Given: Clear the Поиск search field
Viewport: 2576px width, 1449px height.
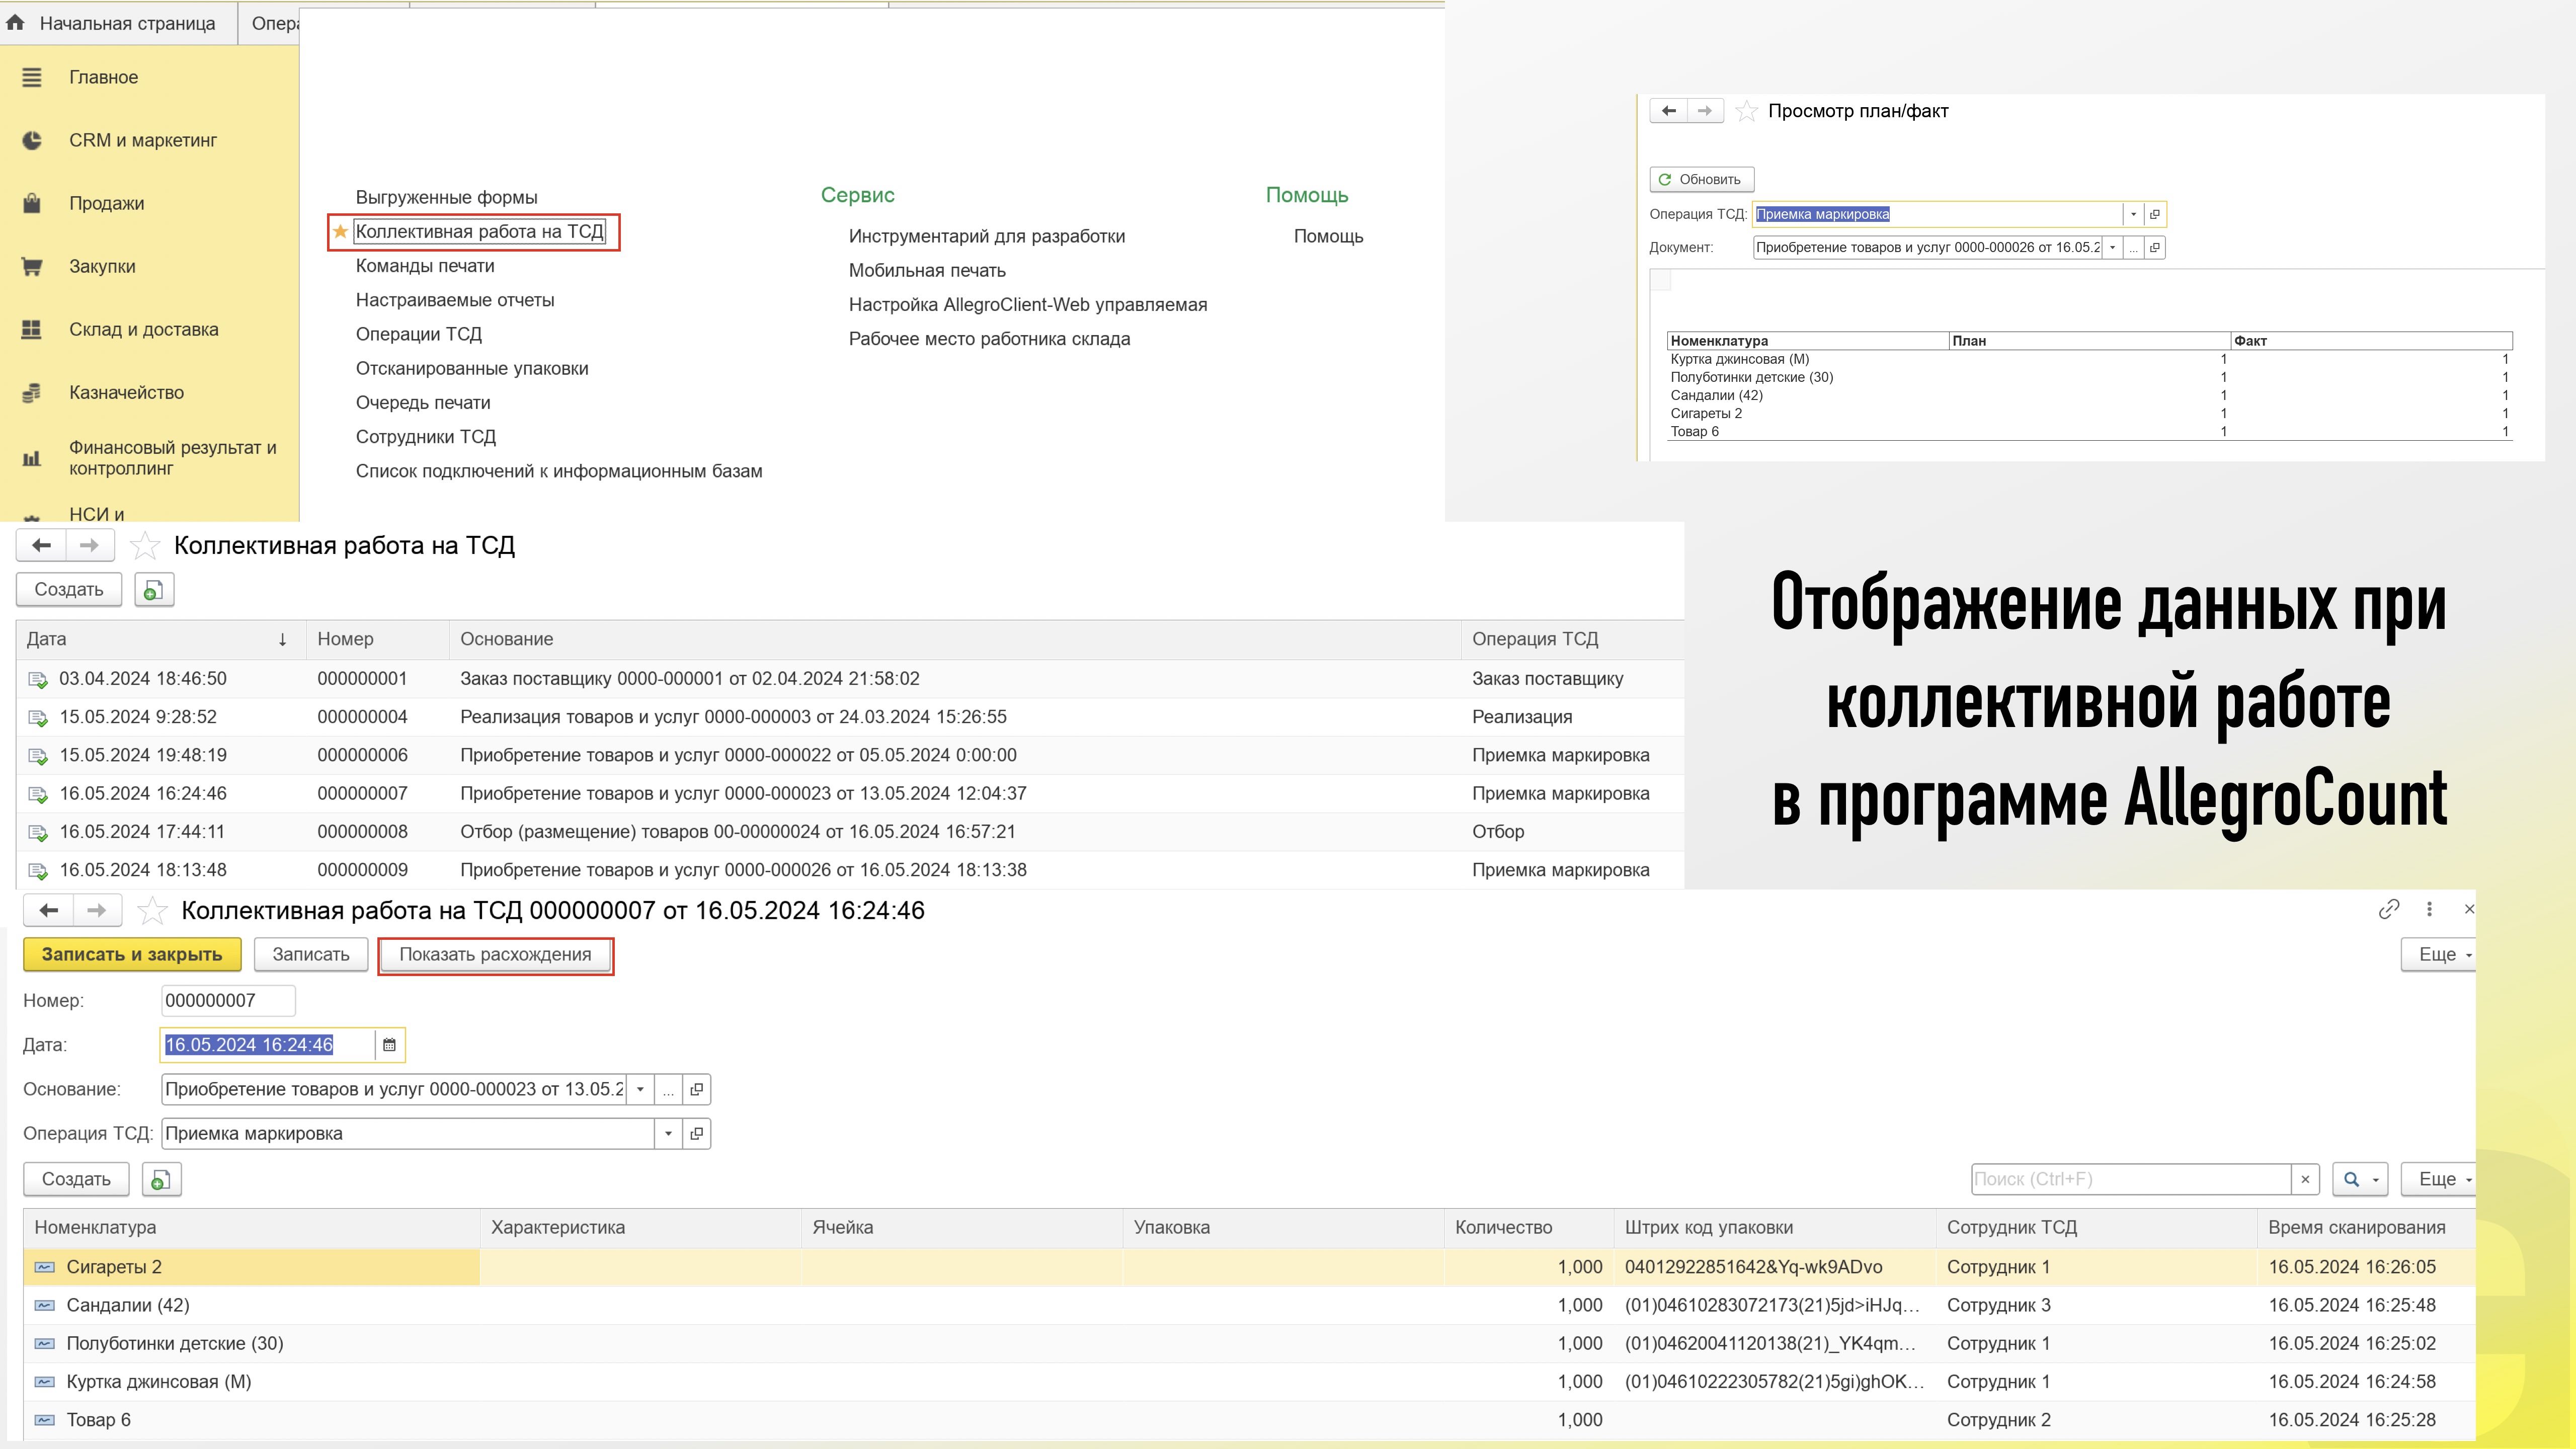Looking at the screenshot, I should [2305, 1180].
